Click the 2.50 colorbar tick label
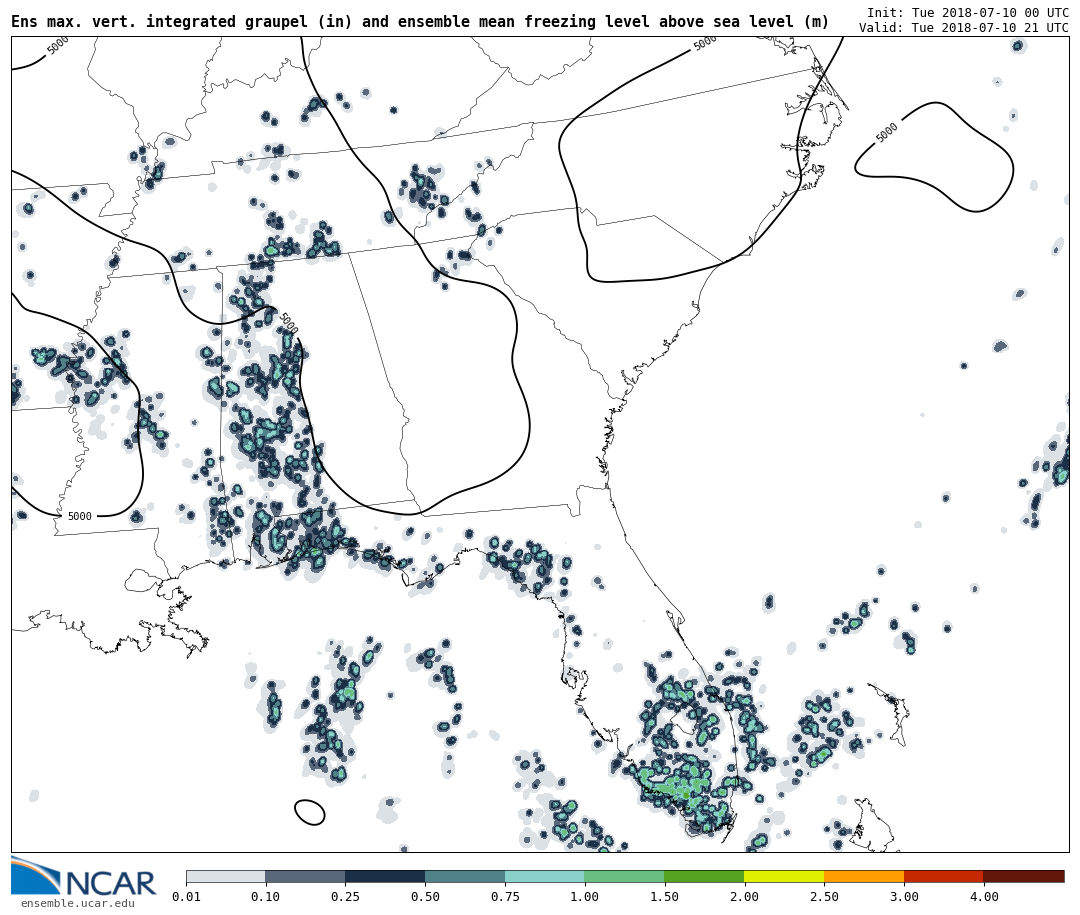This screenshot has width=1080, height=915. (824, 897)
